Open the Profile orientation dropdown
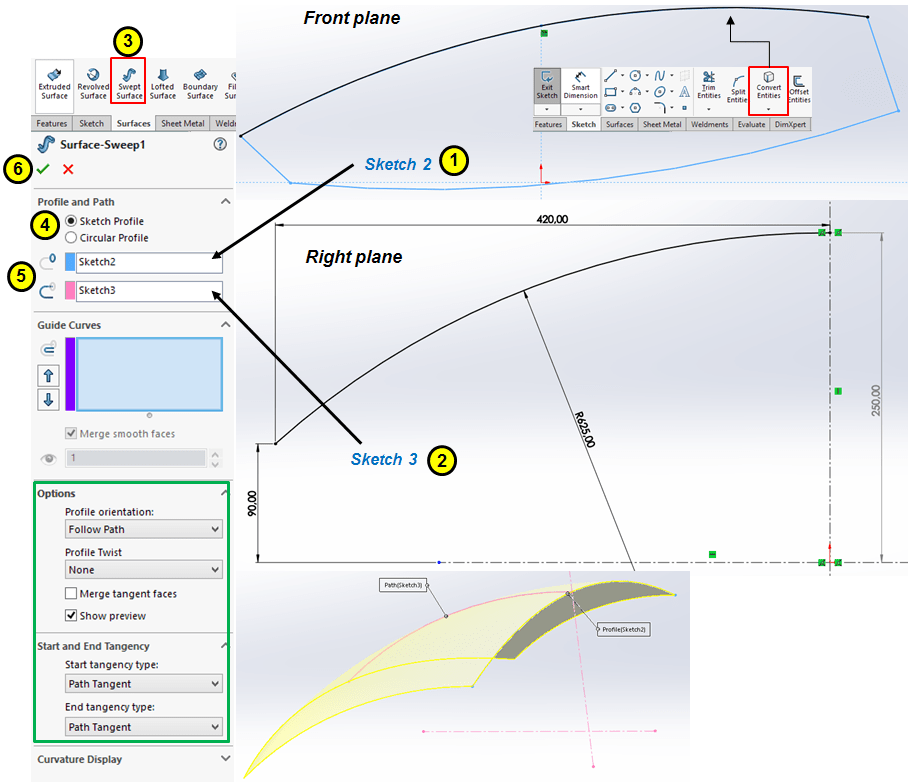 click(144, 529)
